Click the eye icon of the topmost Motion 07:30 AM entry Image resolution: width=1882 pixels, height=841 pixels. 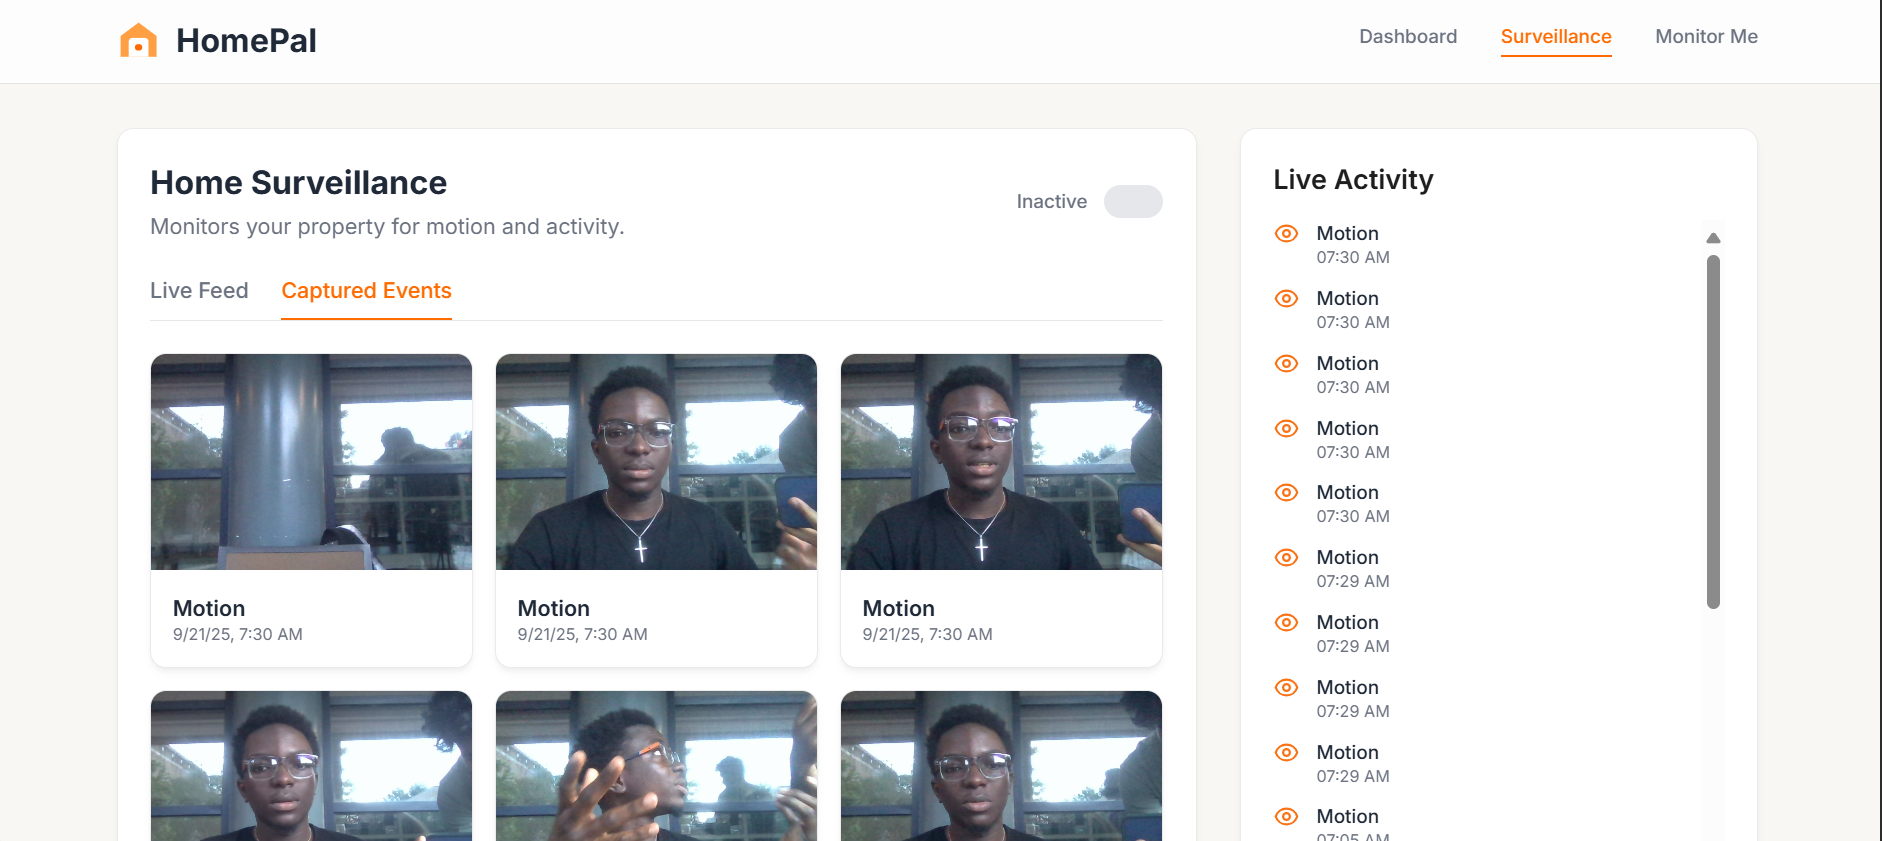click(1286, 233)
